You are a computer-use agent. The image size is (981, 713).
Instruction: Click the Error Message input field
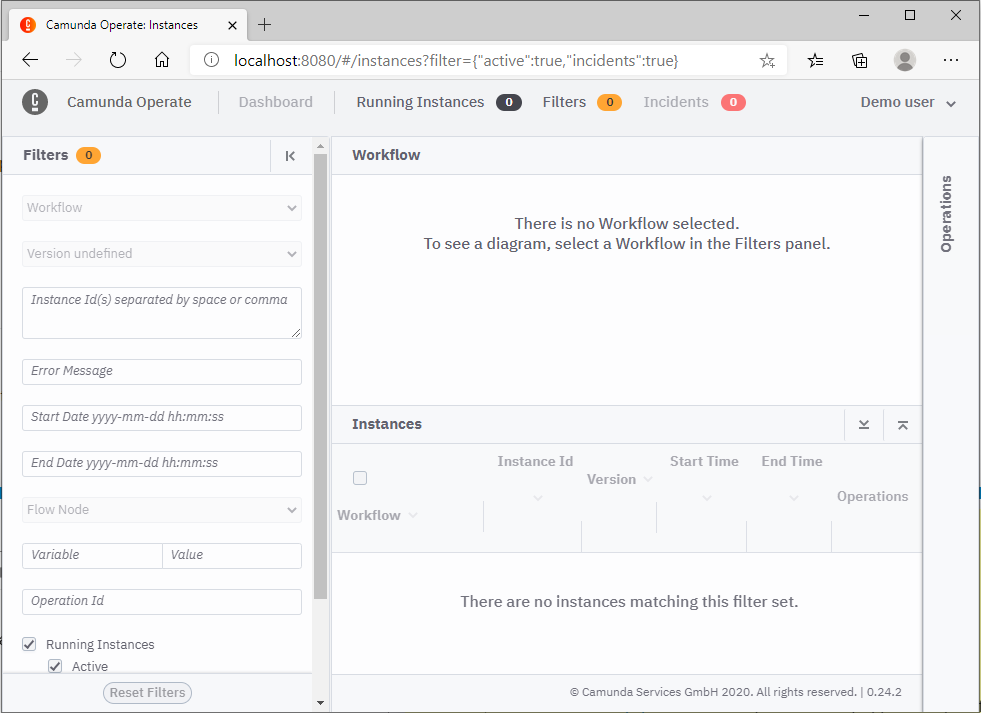coord(162,372)
